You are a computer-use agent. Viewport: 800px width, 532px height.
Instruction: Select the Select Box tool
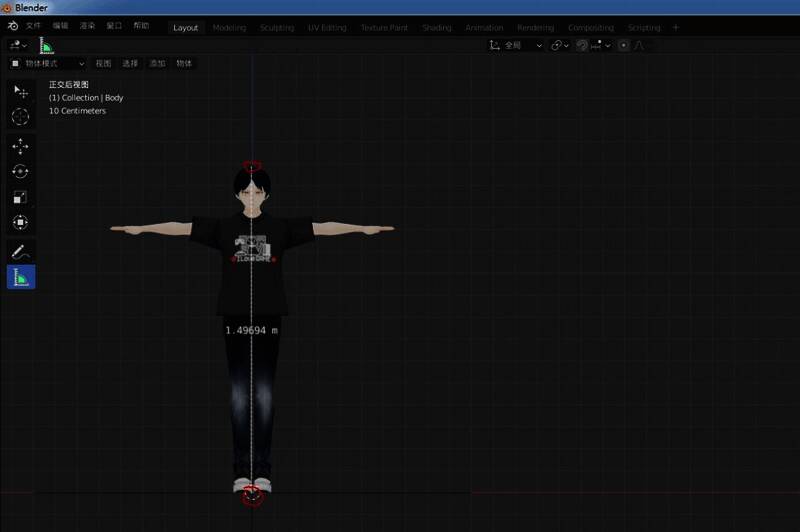20,92
